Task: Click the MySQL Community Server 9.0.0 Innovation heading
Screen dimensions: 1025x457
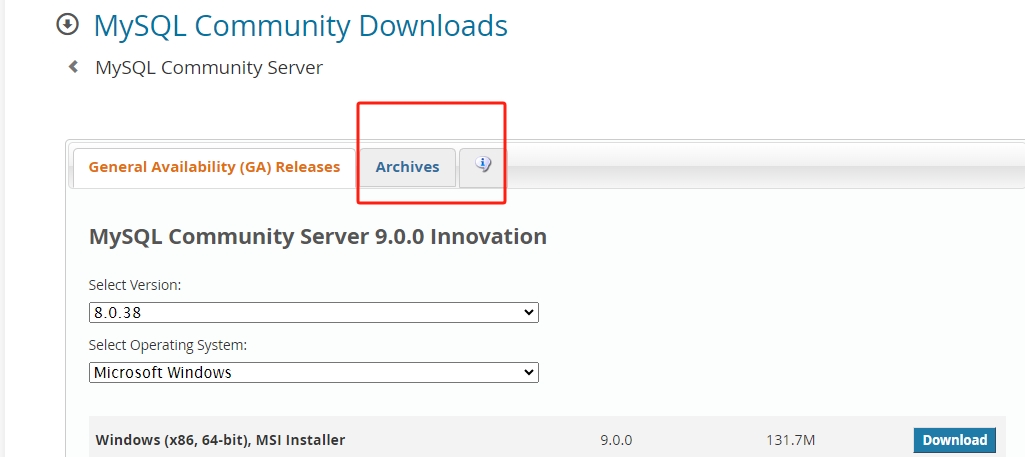Action: pyautogui.click(x=318, y=236)
